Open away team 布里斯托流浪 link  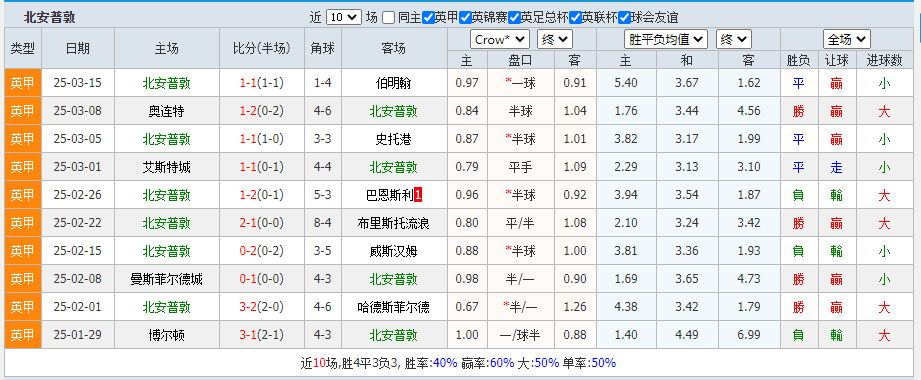[394, 223]
